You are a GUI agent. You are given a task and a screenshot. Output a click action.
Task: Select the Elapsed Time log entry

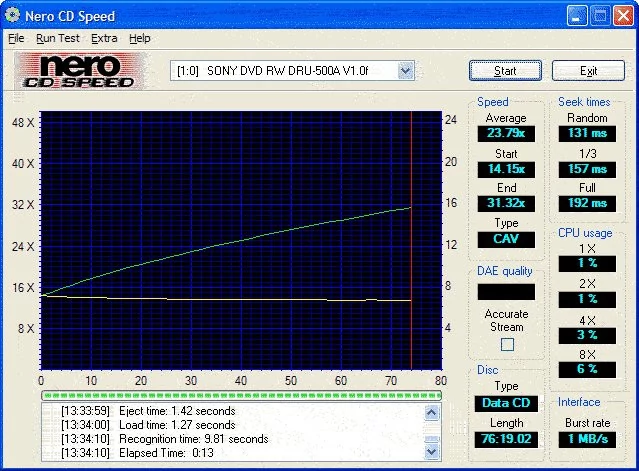(137, 453)
